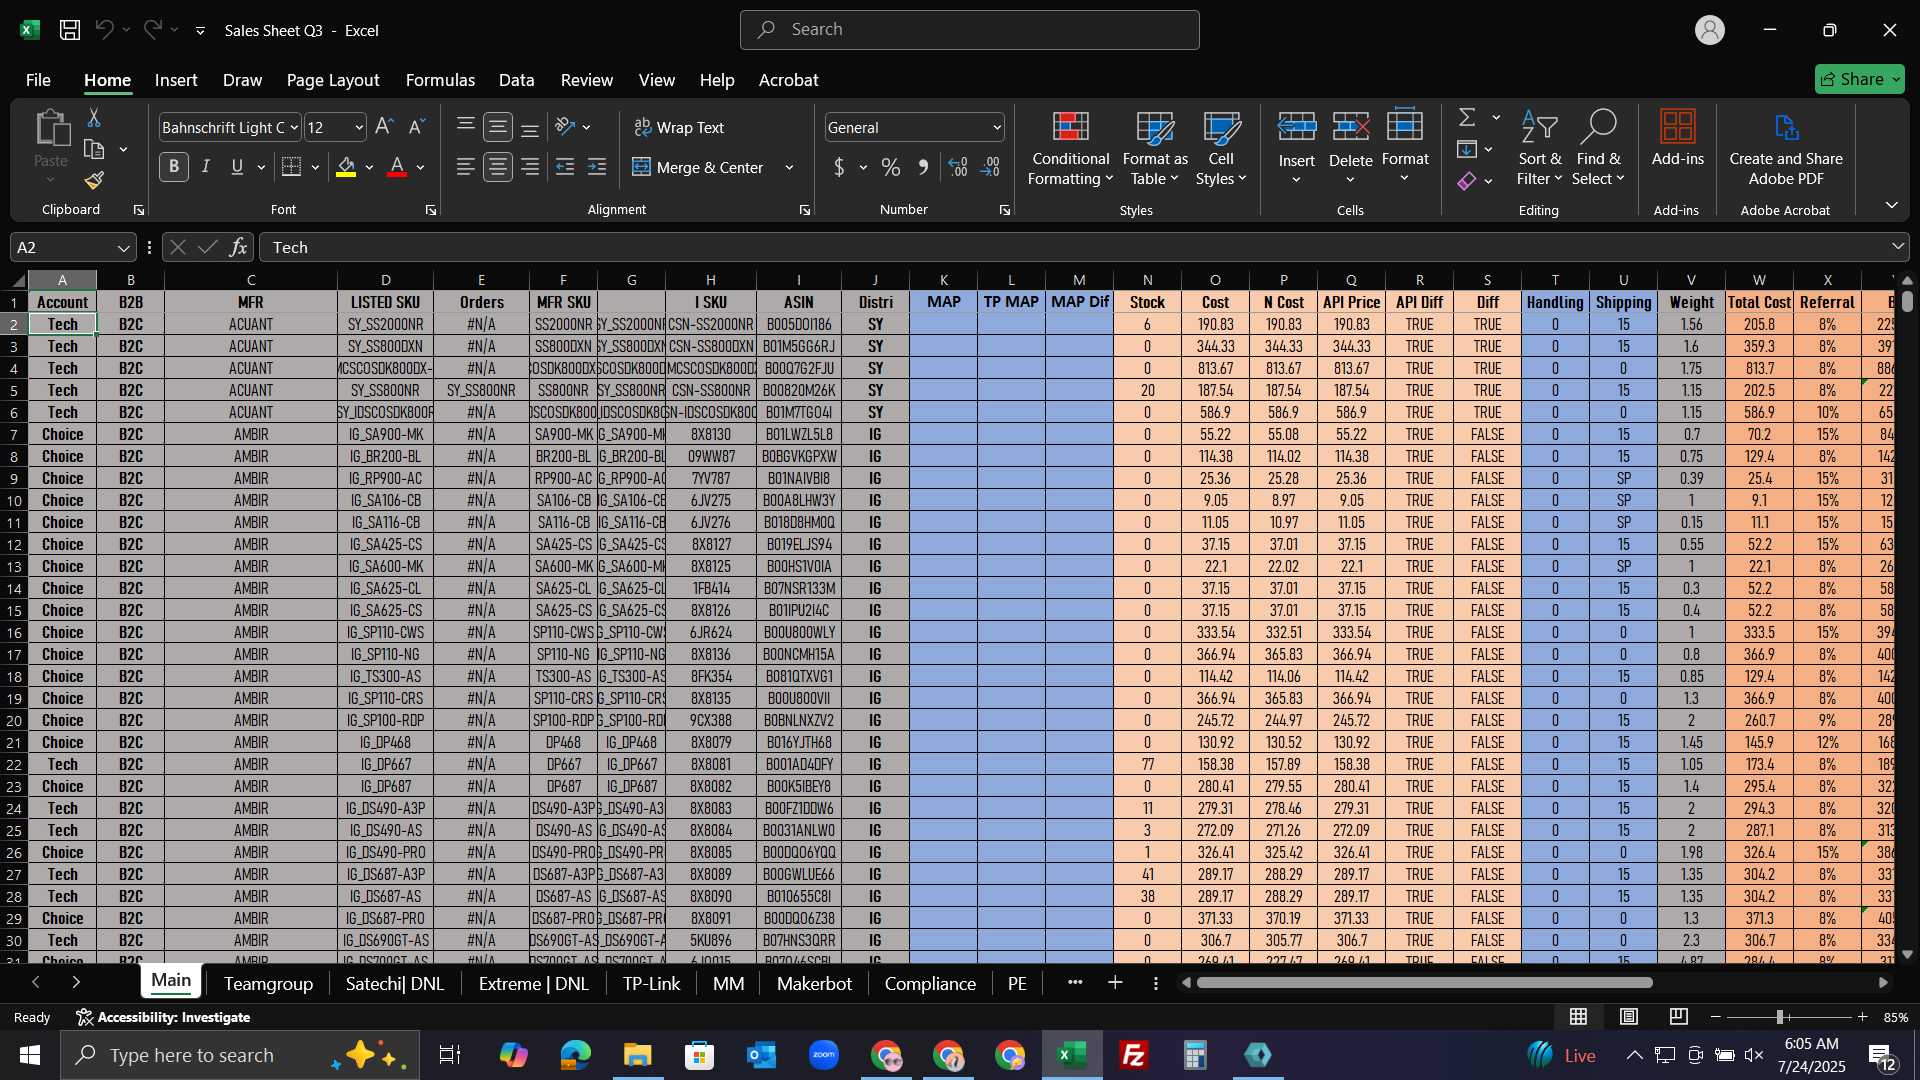Screen dimensions: 1920x1080
Task: Click Create and Share Adobe PDF
Action: click(x=1786, y=148)
